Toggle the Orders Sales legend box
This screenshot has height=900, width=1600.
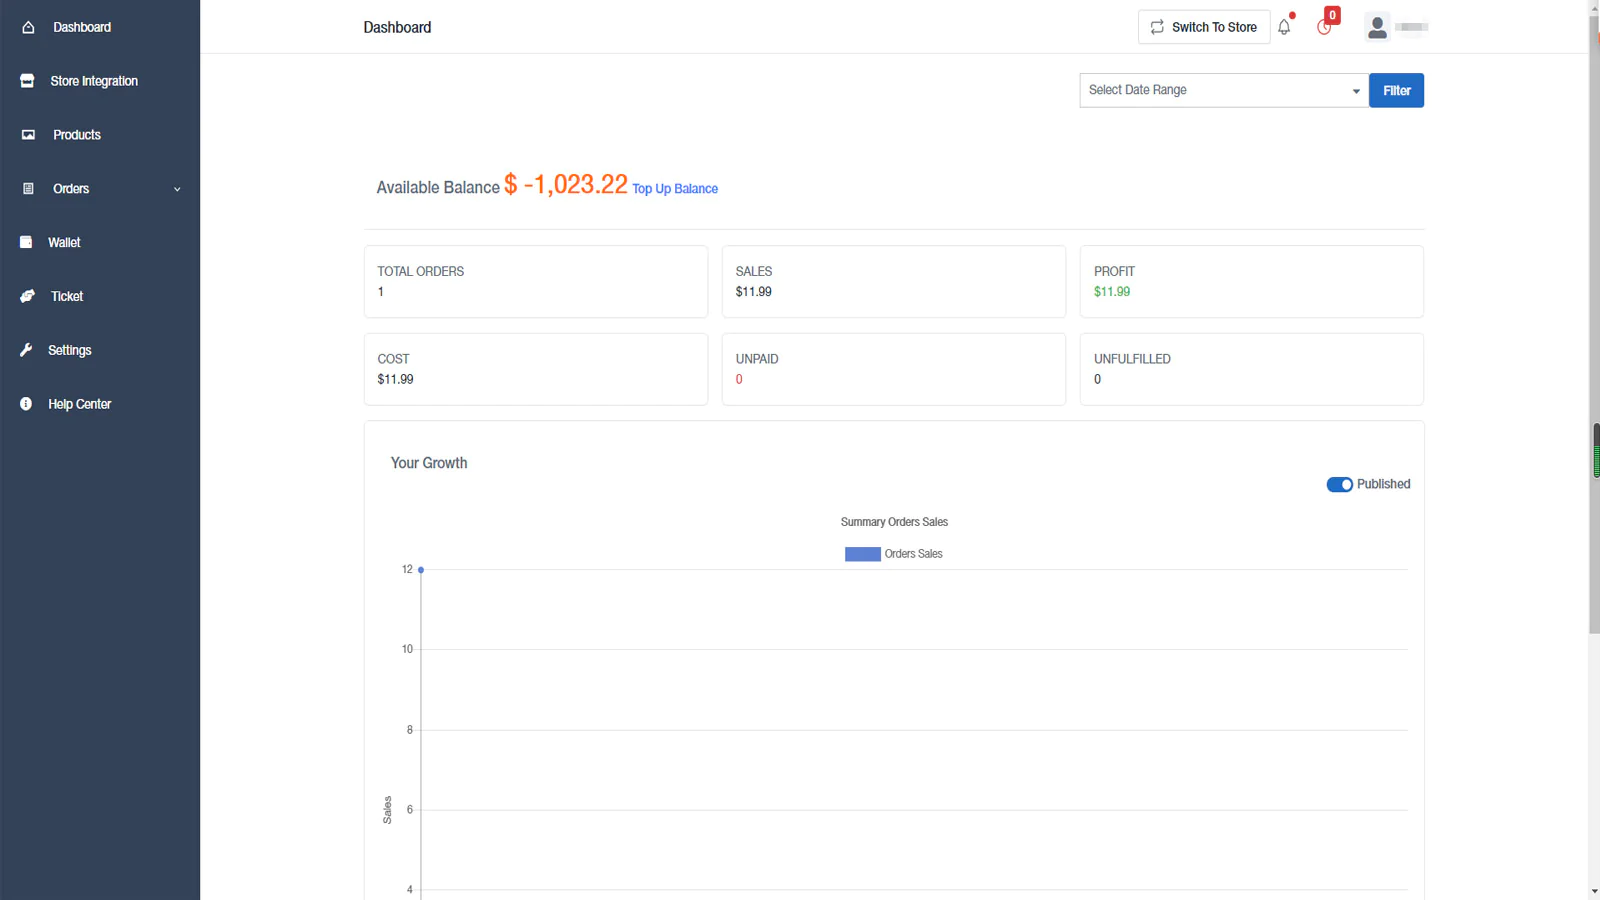pos(862,554)
